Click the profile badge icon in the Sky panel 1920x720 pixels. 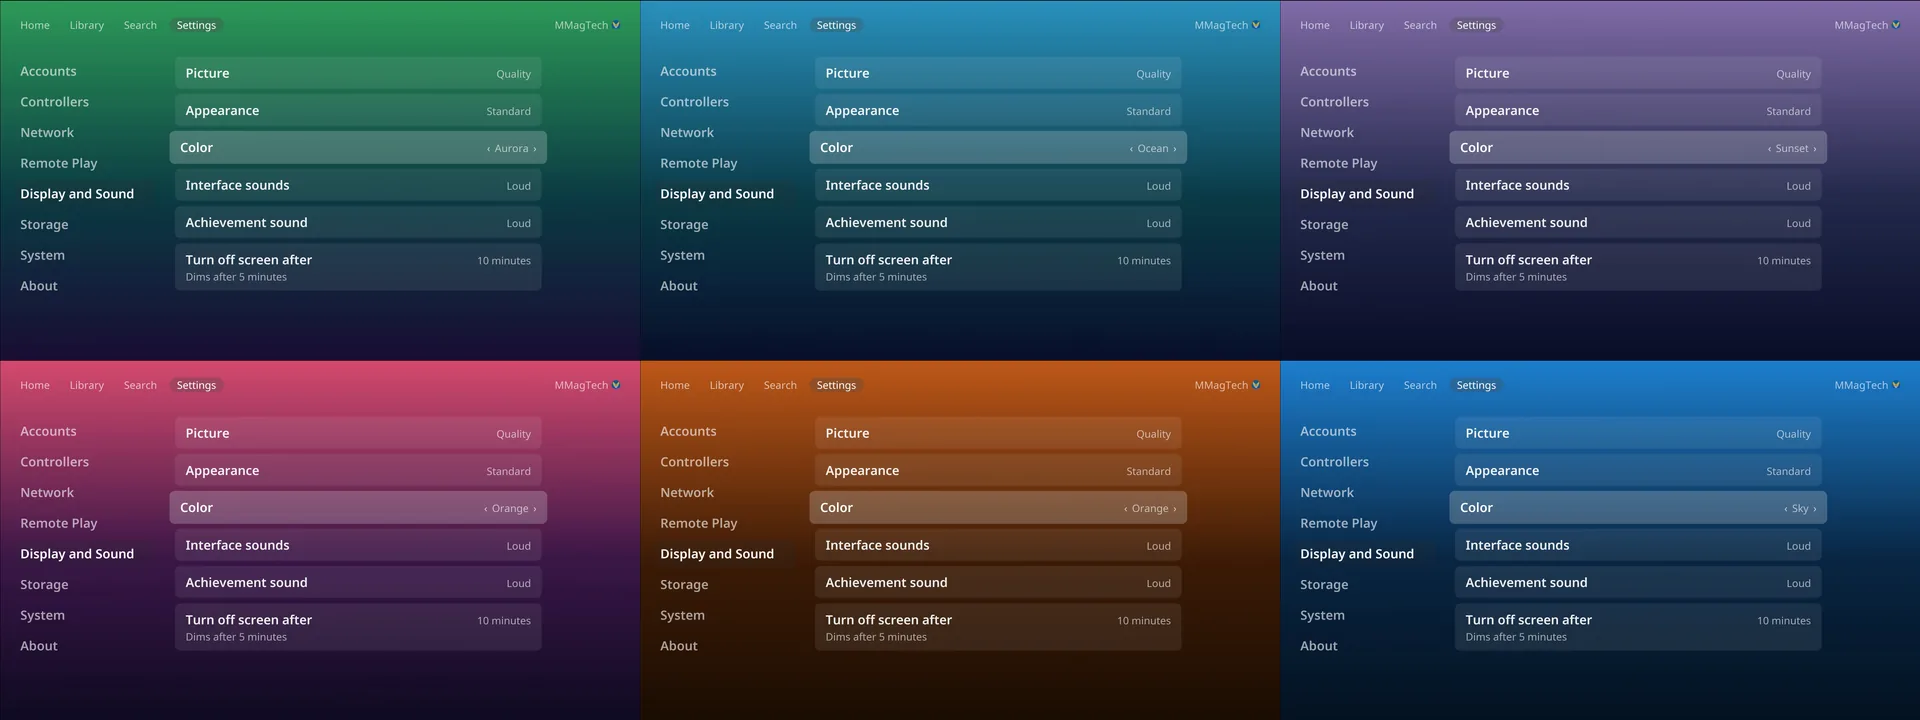tap(1896, 385)
